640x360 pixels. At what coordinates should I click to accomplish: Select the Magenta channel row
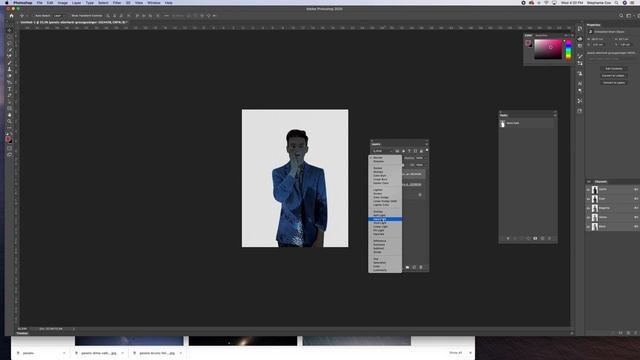(x=613, y=208)
